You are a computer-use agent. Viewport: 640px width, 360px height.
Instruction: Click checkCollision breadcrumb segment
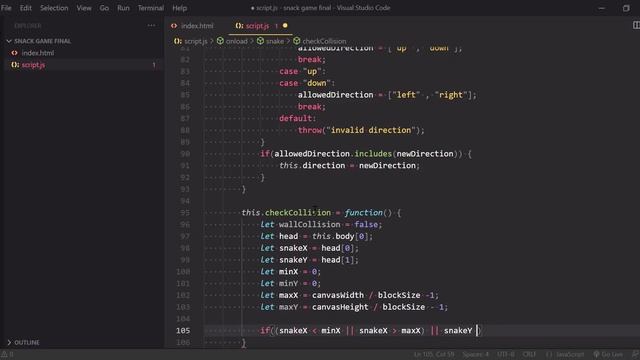point(324,41)
